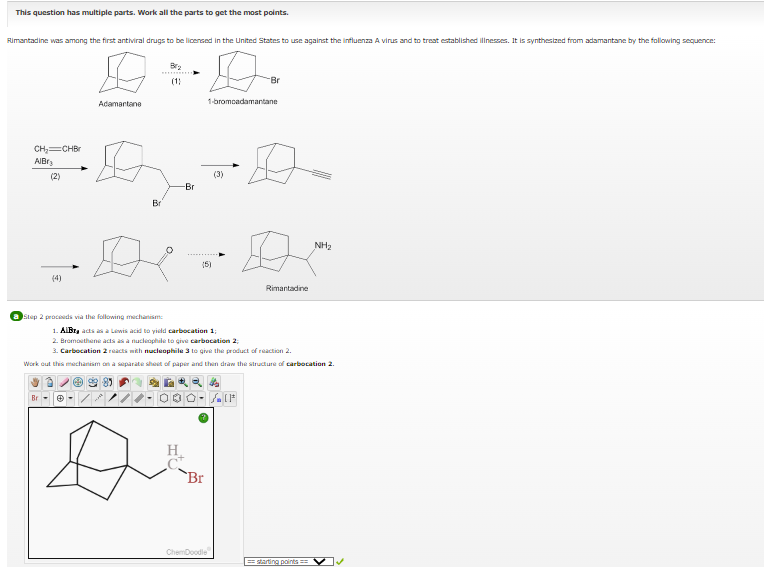Click the green help question mark
Image resolution: width=764 pixels, height=567 pixels.
[x=204, y=418]
